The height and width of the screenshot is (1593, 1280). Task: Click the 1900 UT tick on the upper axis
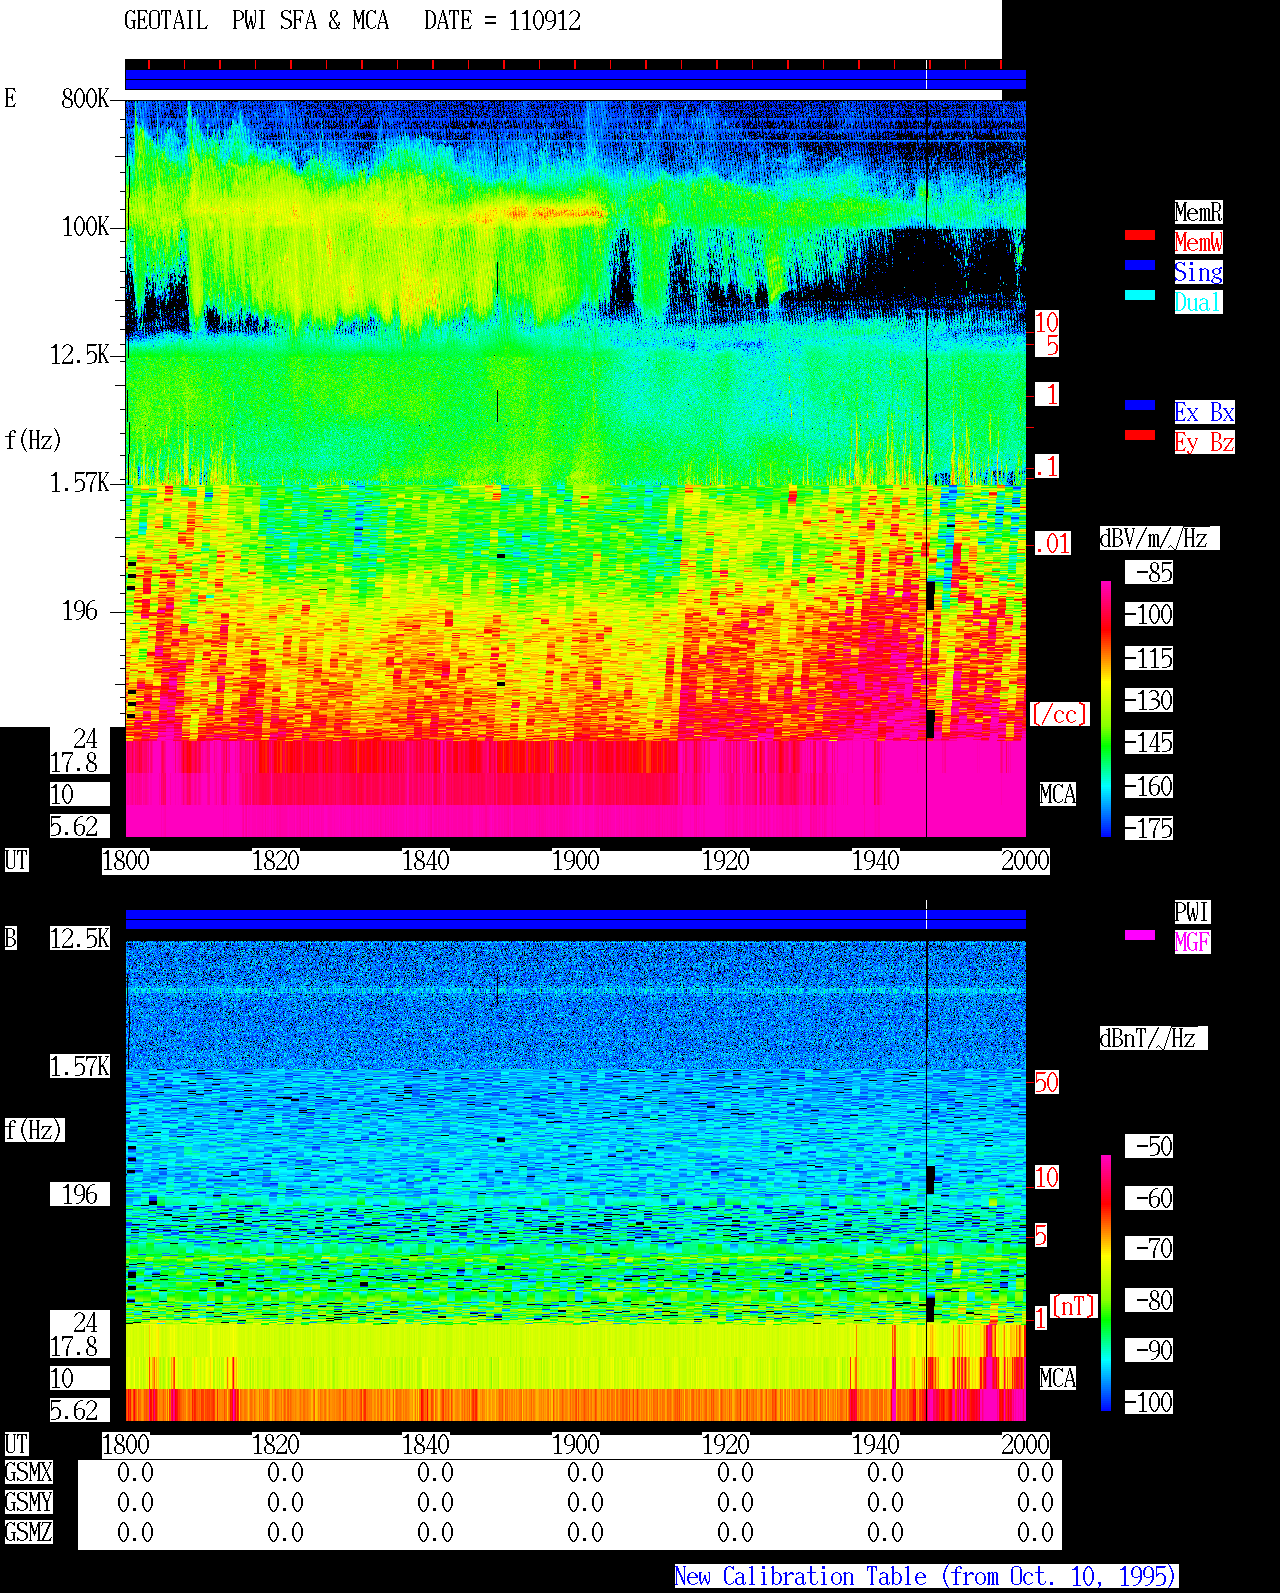coord(575,860)
